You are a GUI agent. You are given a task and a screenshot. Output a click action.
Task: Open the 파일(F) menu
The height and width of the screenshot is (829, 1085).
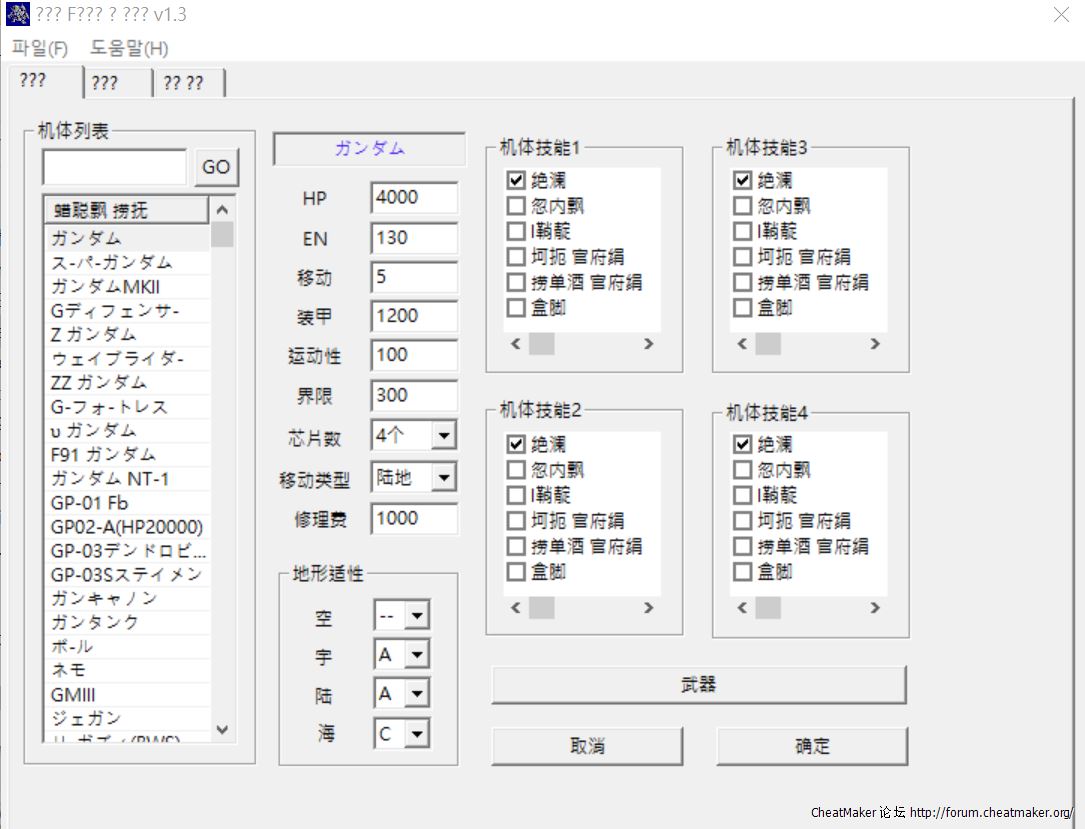coord(40,48)
